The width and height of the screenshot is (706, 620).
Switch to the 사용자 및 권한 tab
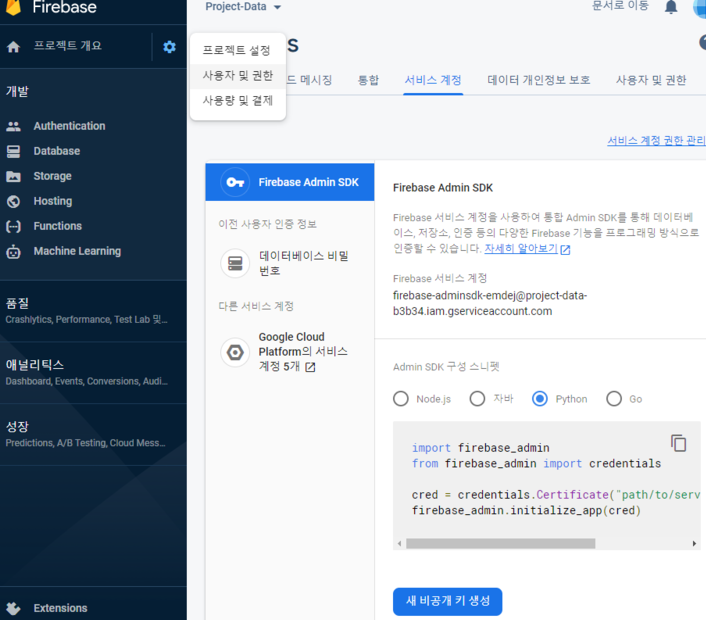pos(651,80)
